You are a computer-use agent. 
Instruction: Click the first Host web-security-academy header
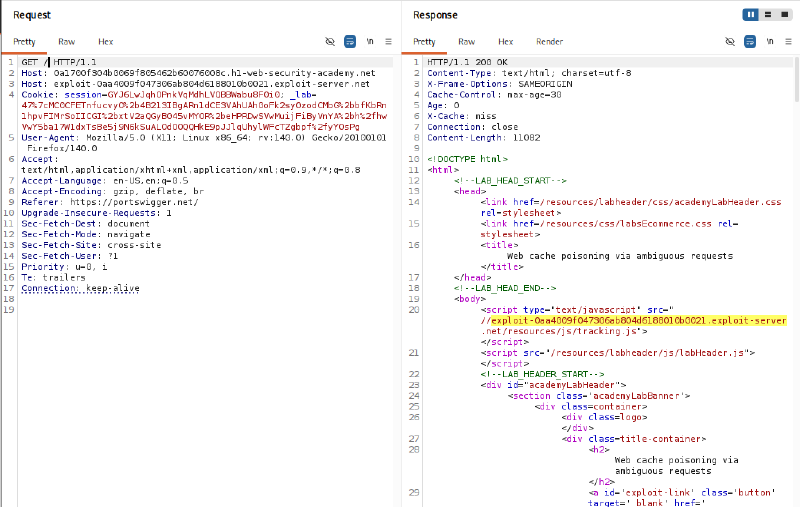(x=198, y=73)
